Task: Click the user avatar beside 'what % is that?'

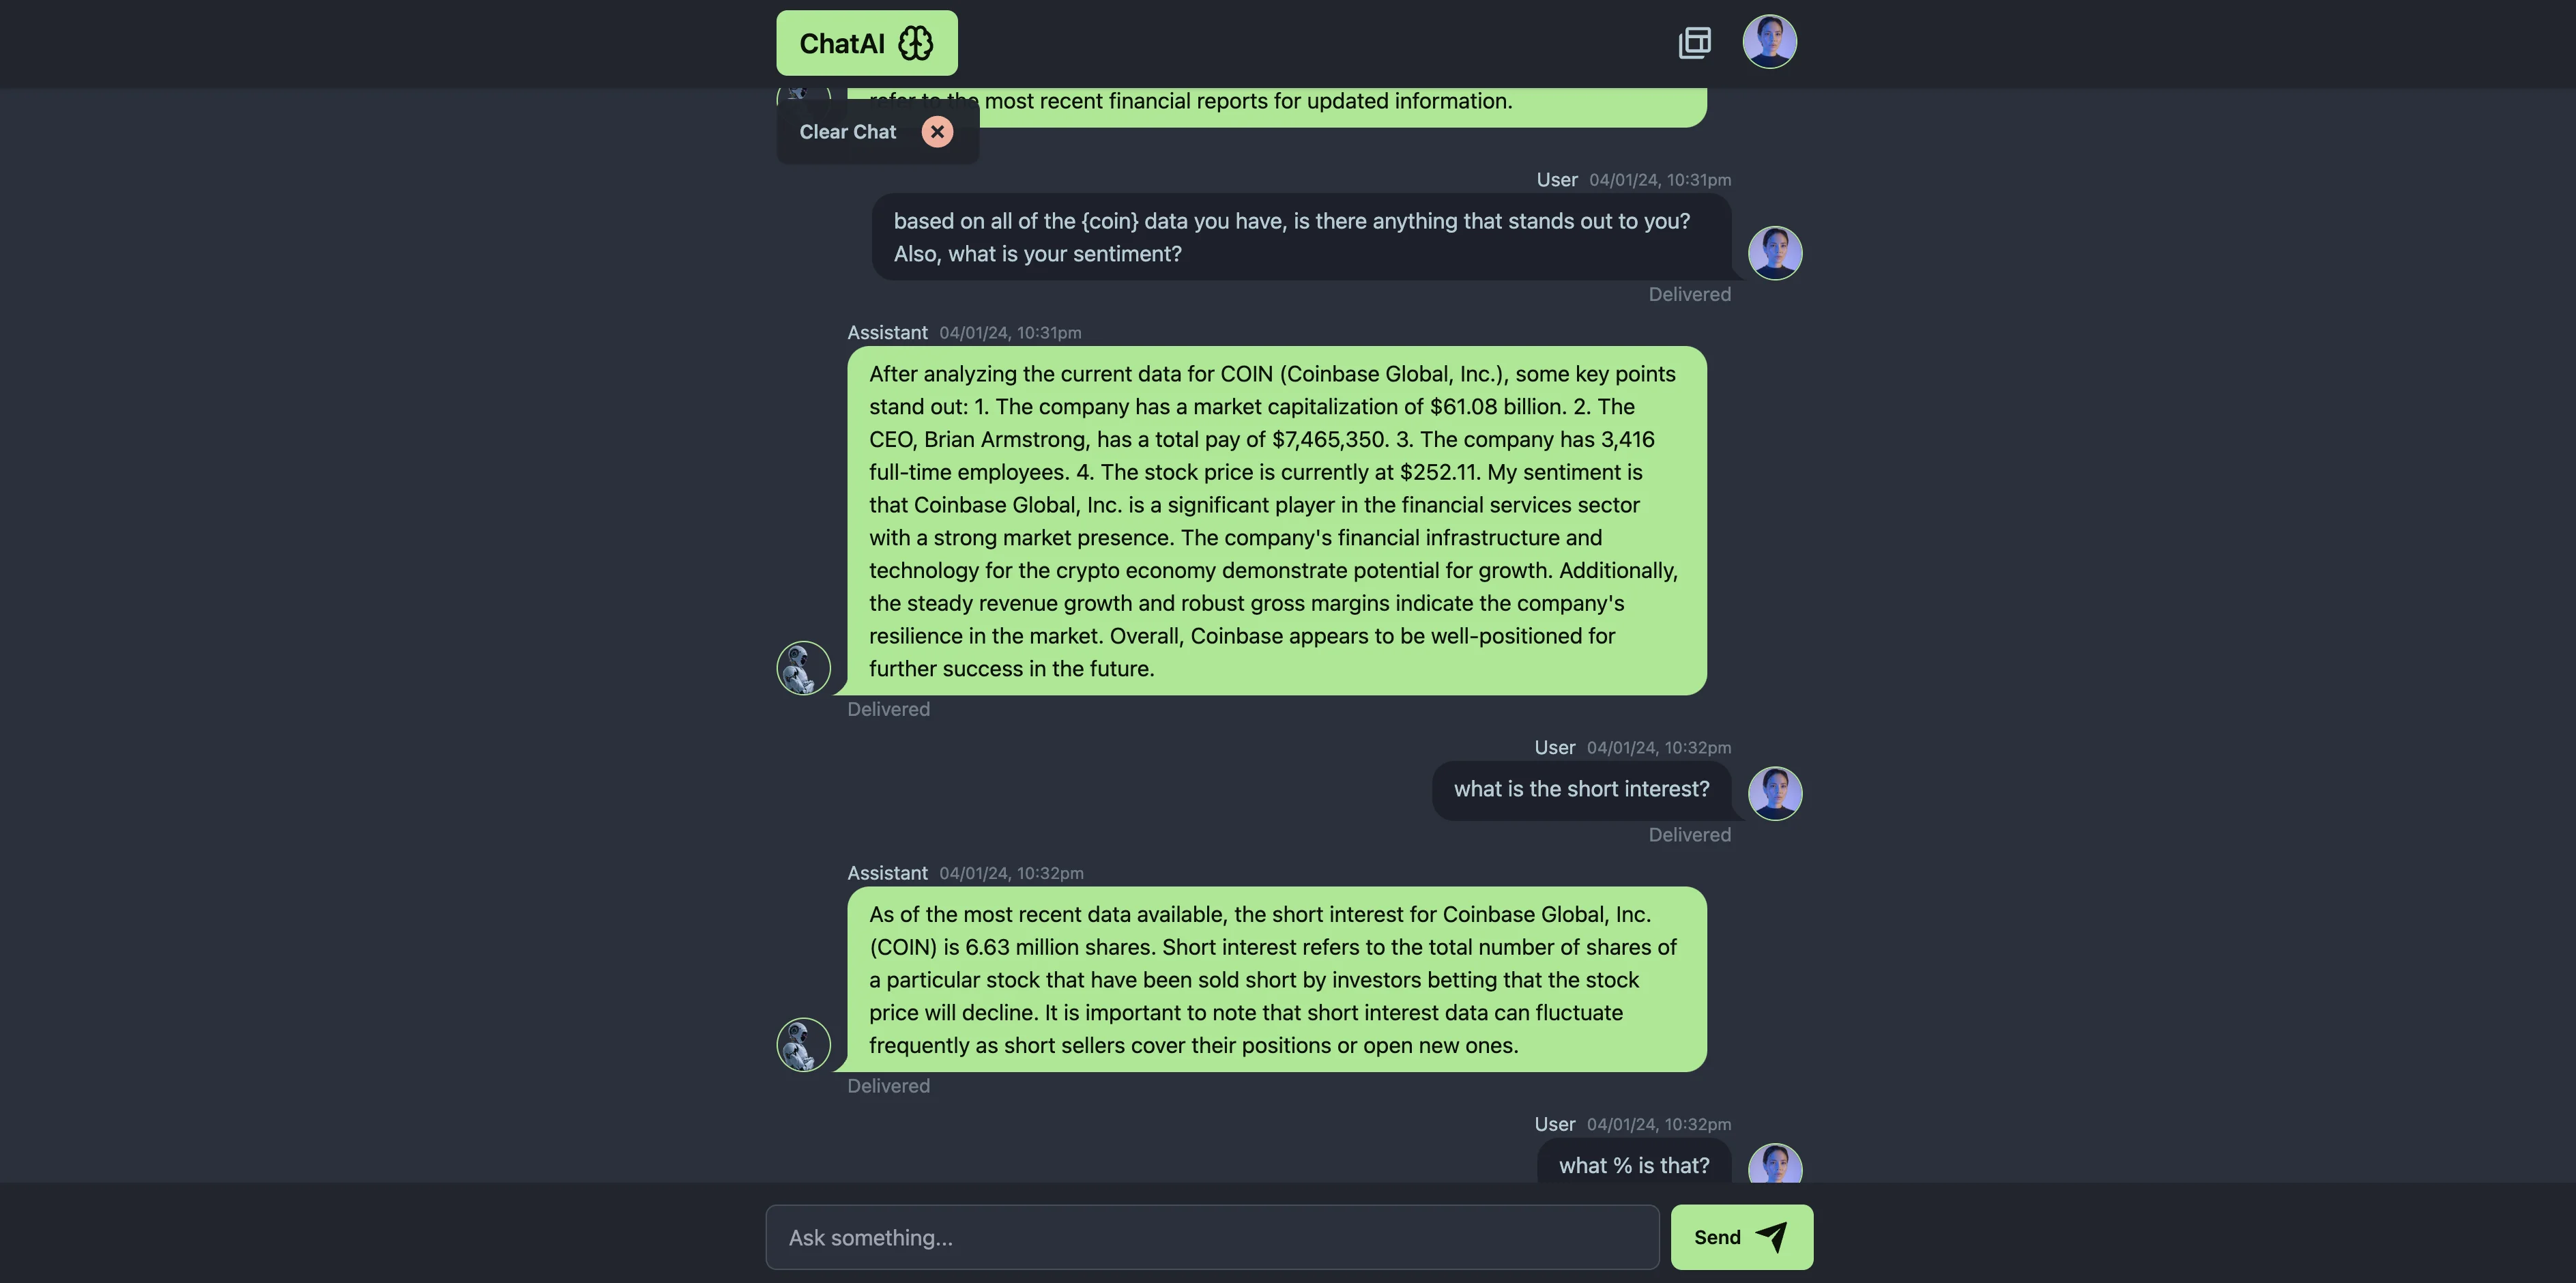Action: click(x=1775, y=1165)
